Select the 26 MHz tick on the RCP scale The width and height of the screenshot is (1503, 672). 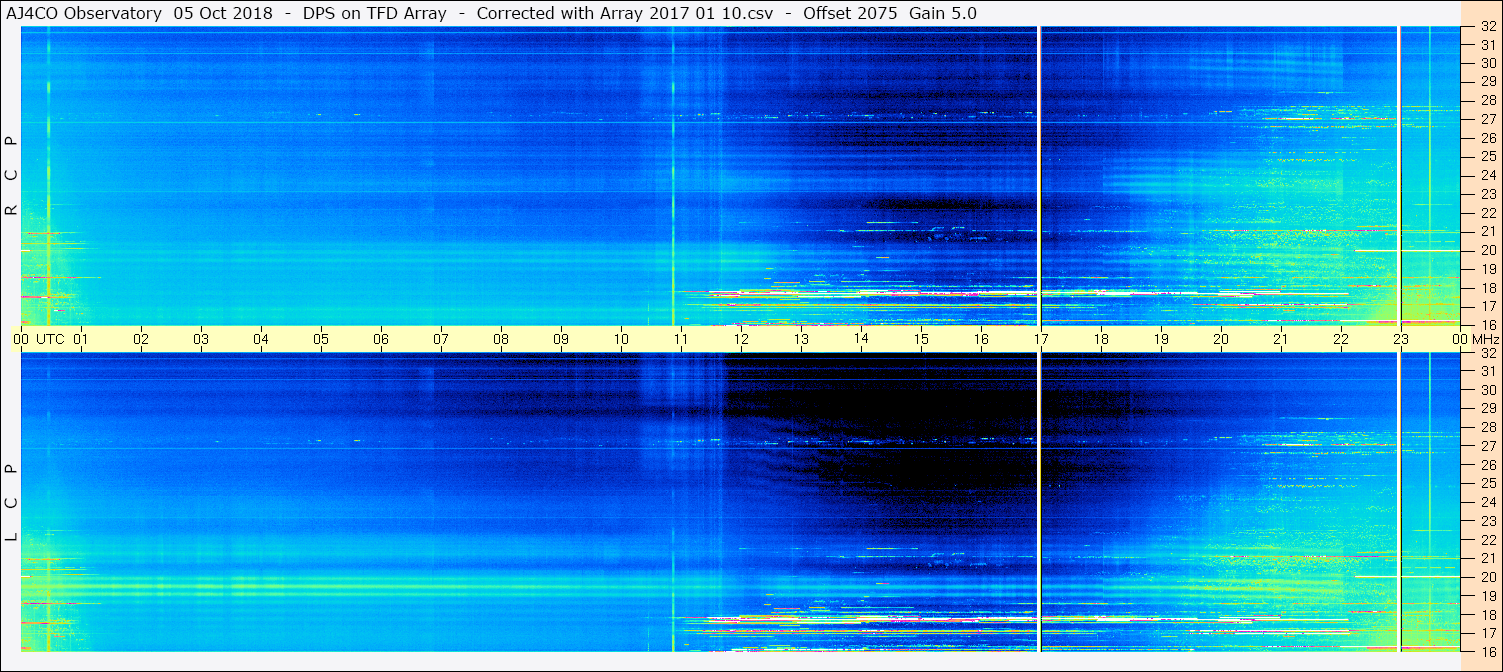click(1488, 137)
